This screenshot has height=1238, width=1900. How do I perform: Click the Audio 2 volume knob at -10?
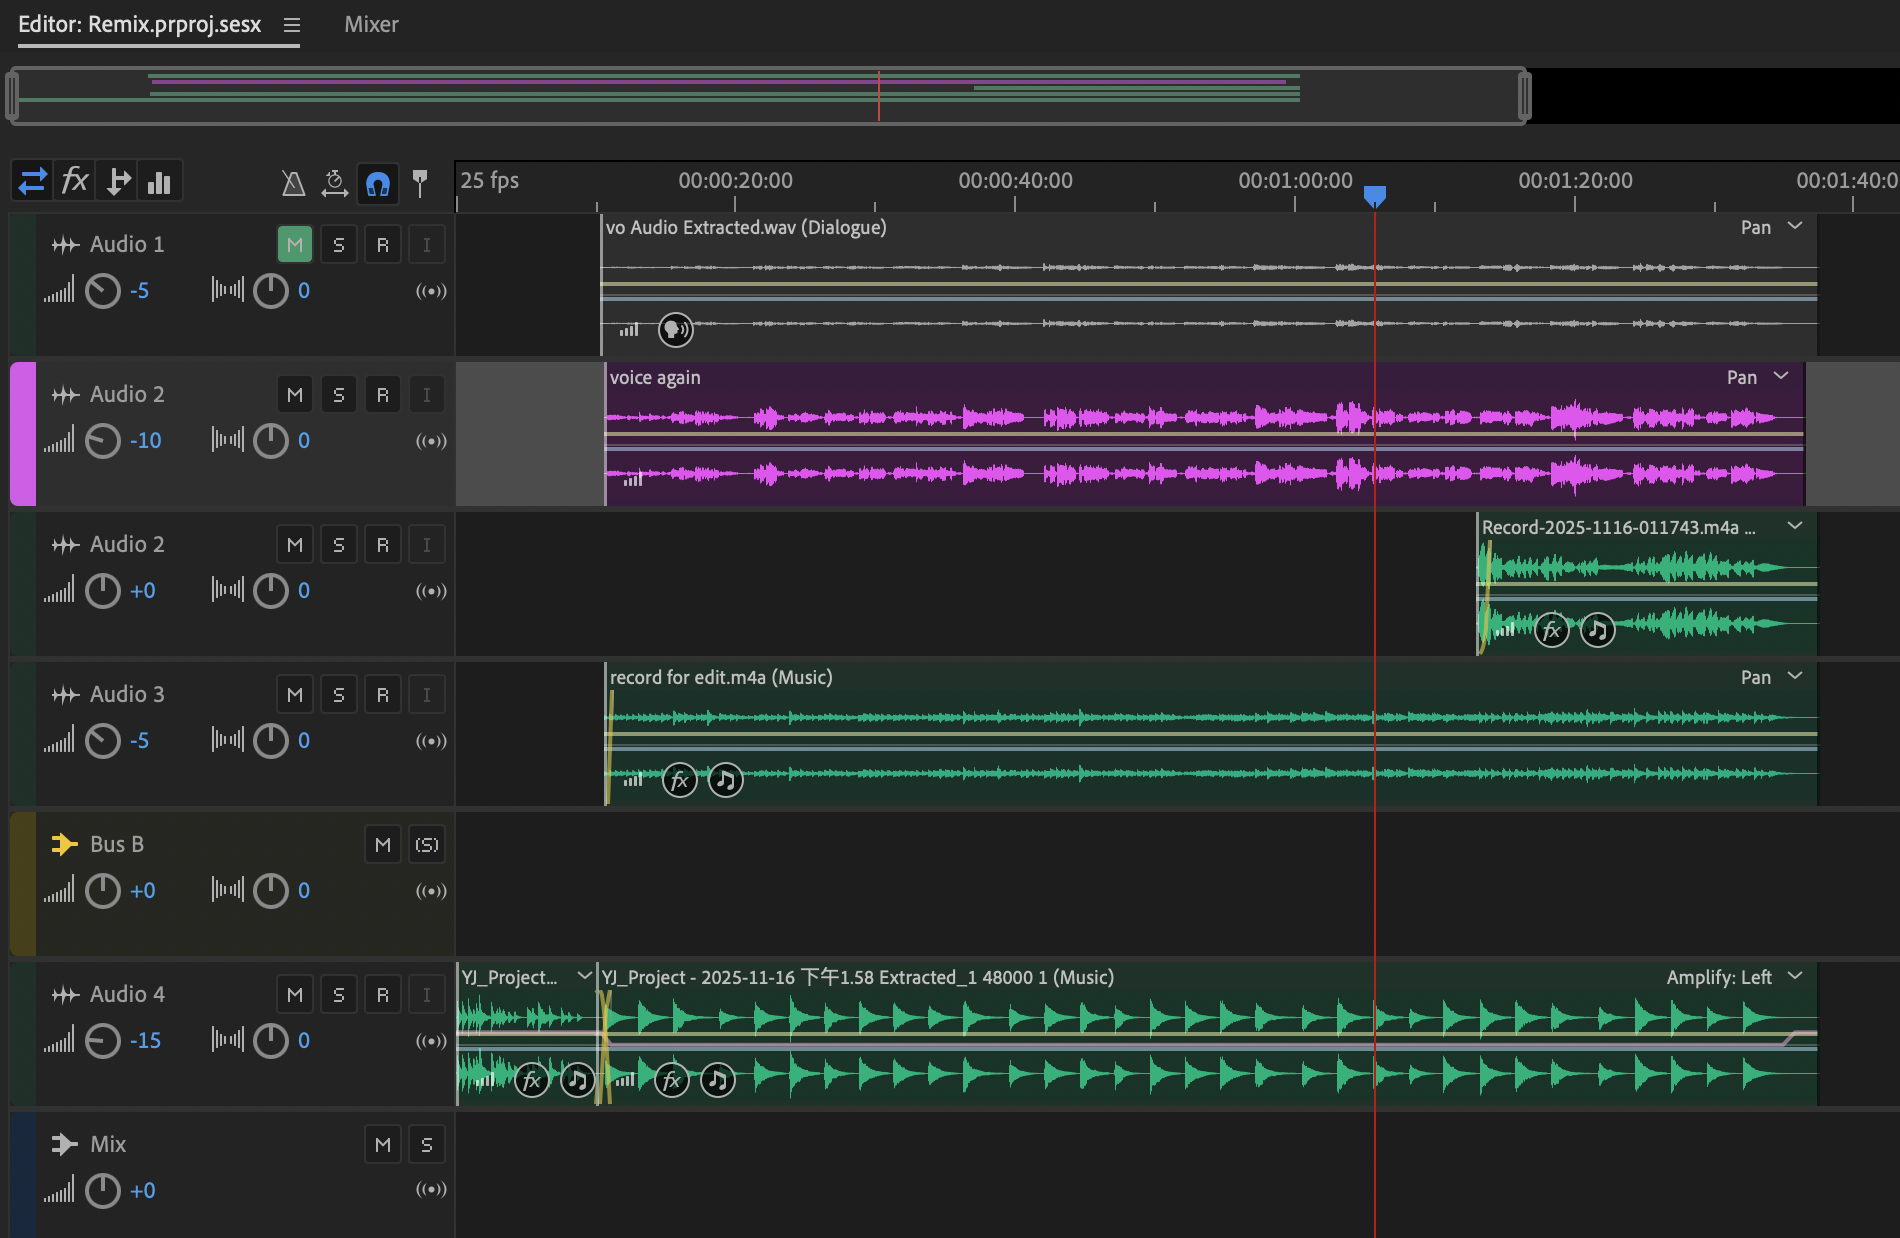pos(102,441)
